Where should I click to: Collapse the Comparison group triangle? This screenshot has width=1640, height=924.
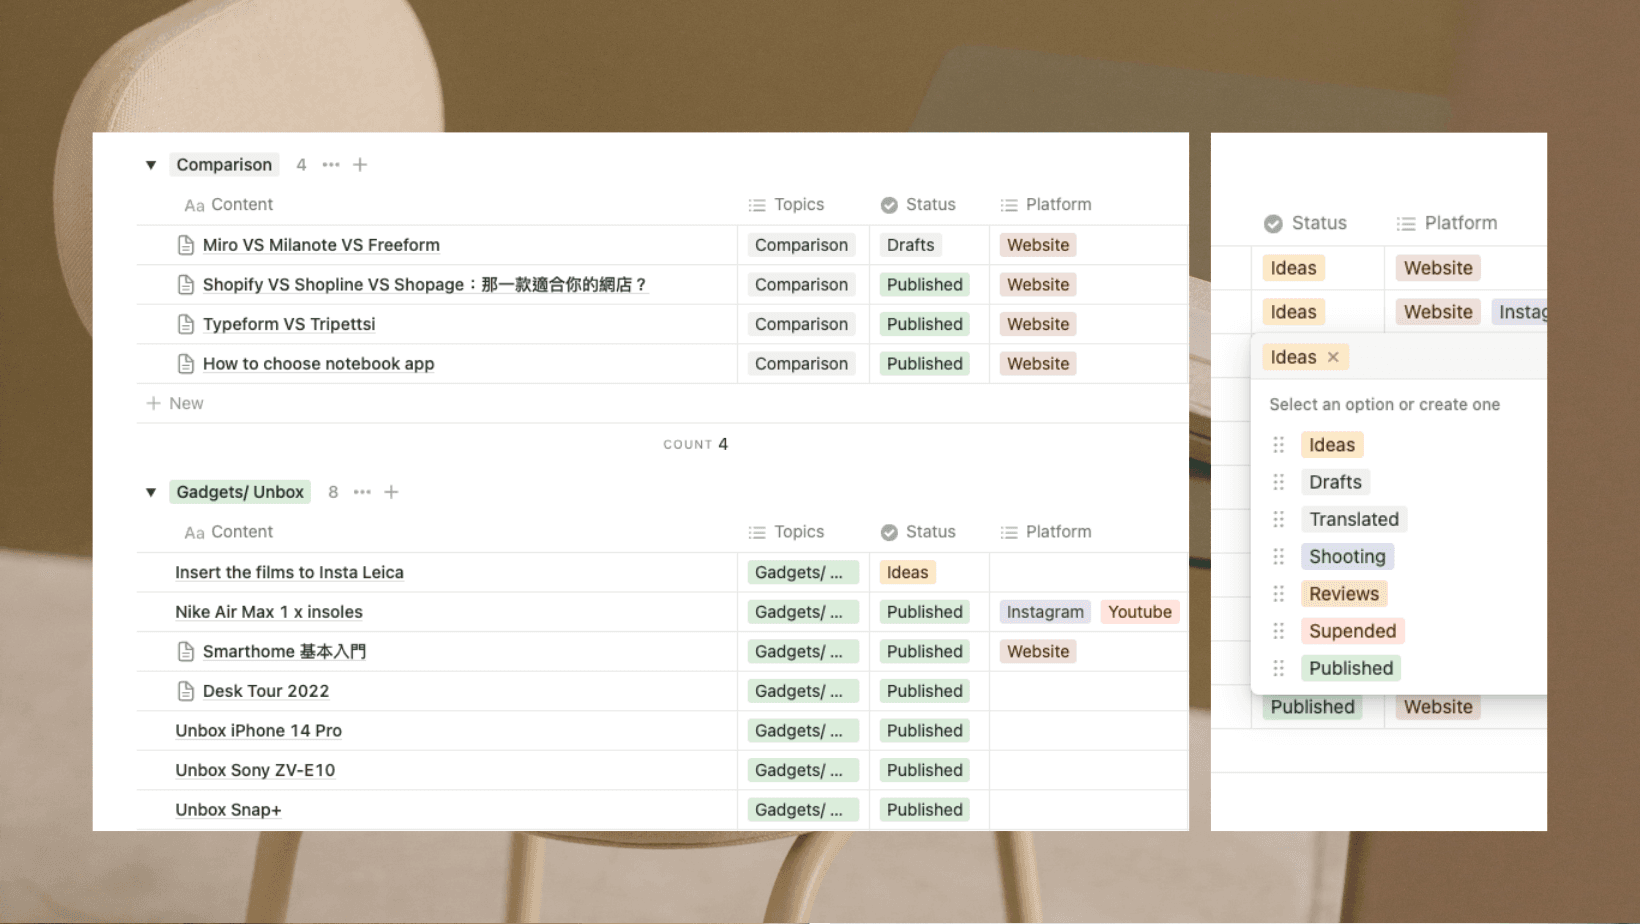(x=151, y=165)
